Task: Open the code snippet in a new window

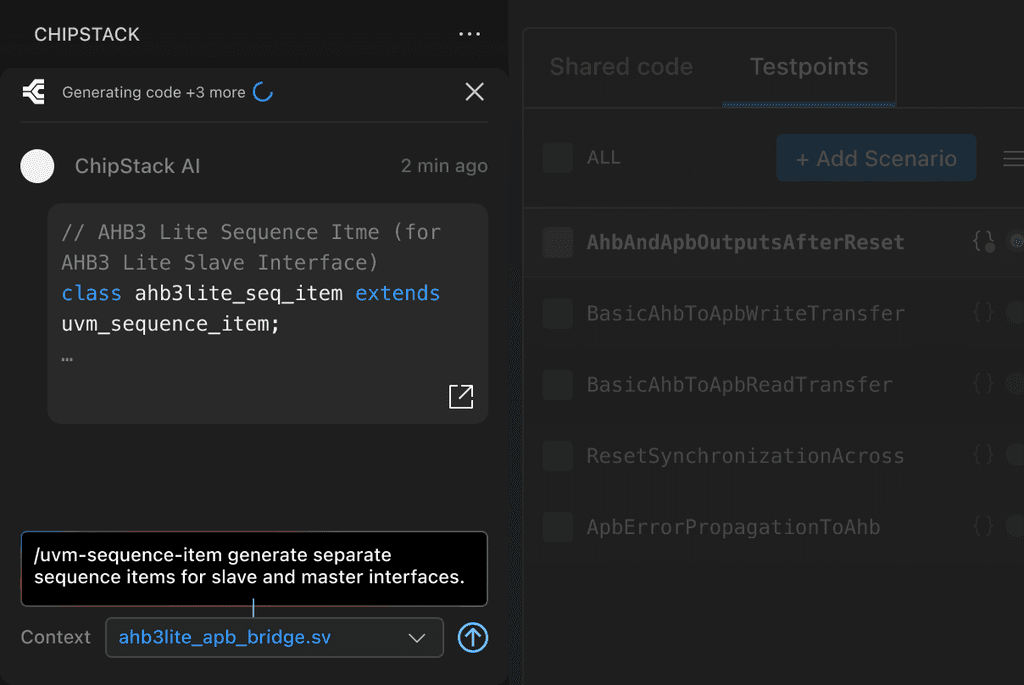Action: coord(461,396)
